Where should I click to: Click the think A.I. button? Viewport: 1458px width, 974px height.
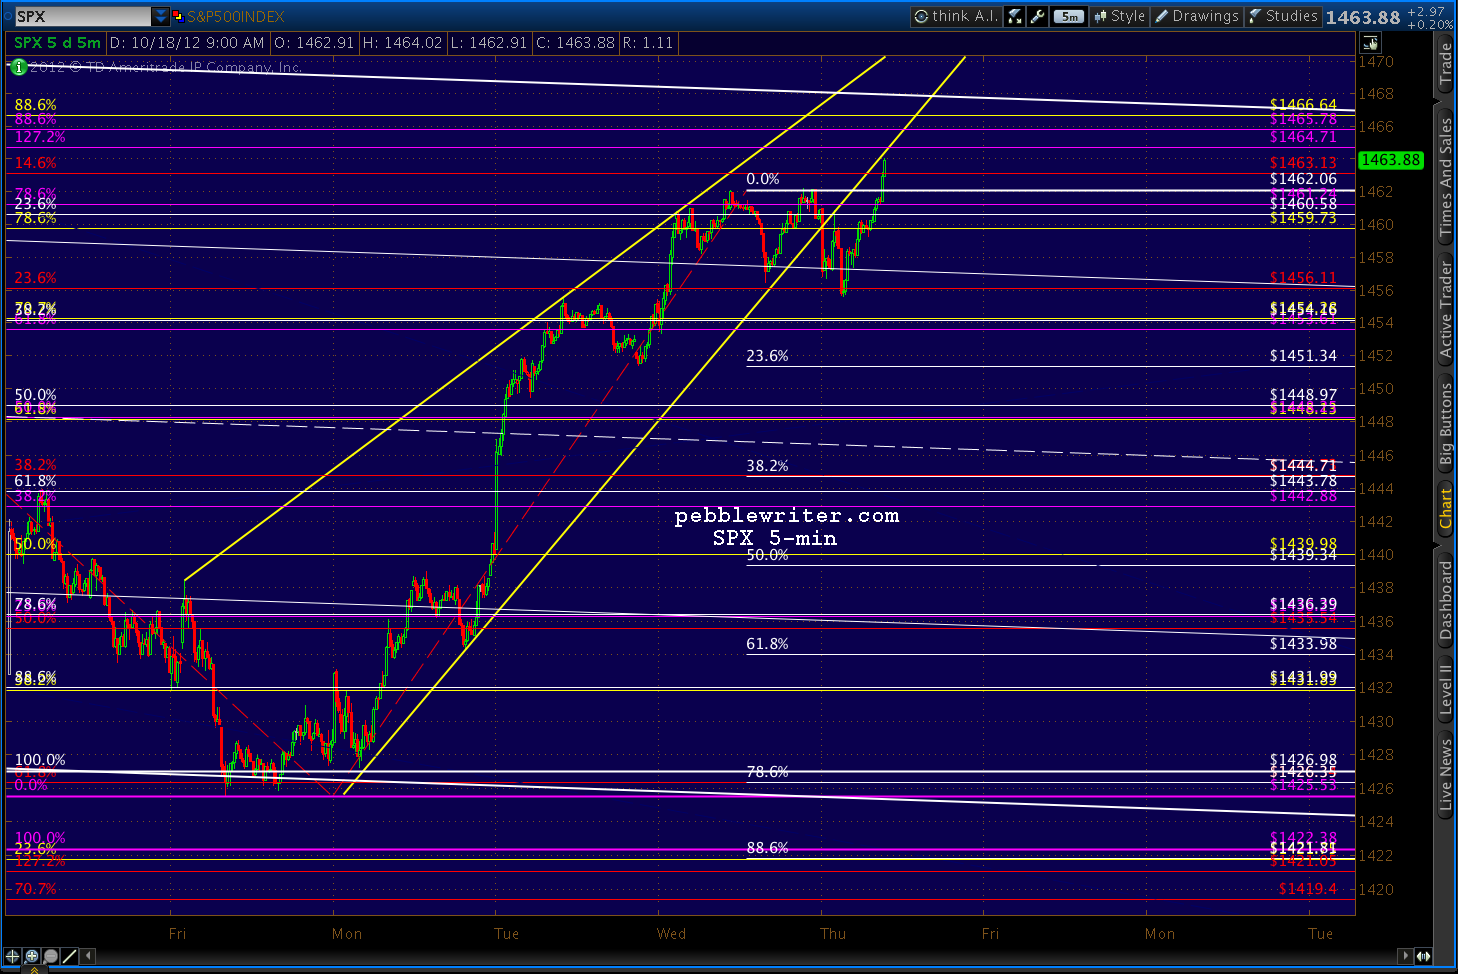(955, 16)
